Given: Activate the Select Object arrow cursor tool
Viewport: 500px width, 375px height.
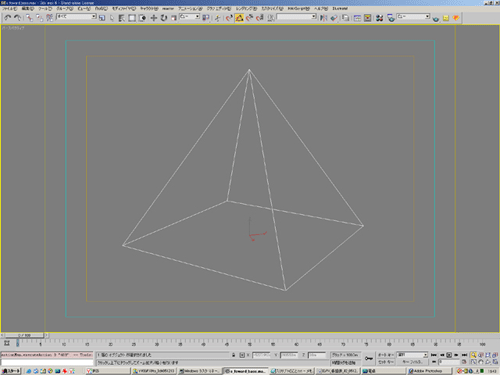Looking at the screenshot, I should [x=112, y=18].
